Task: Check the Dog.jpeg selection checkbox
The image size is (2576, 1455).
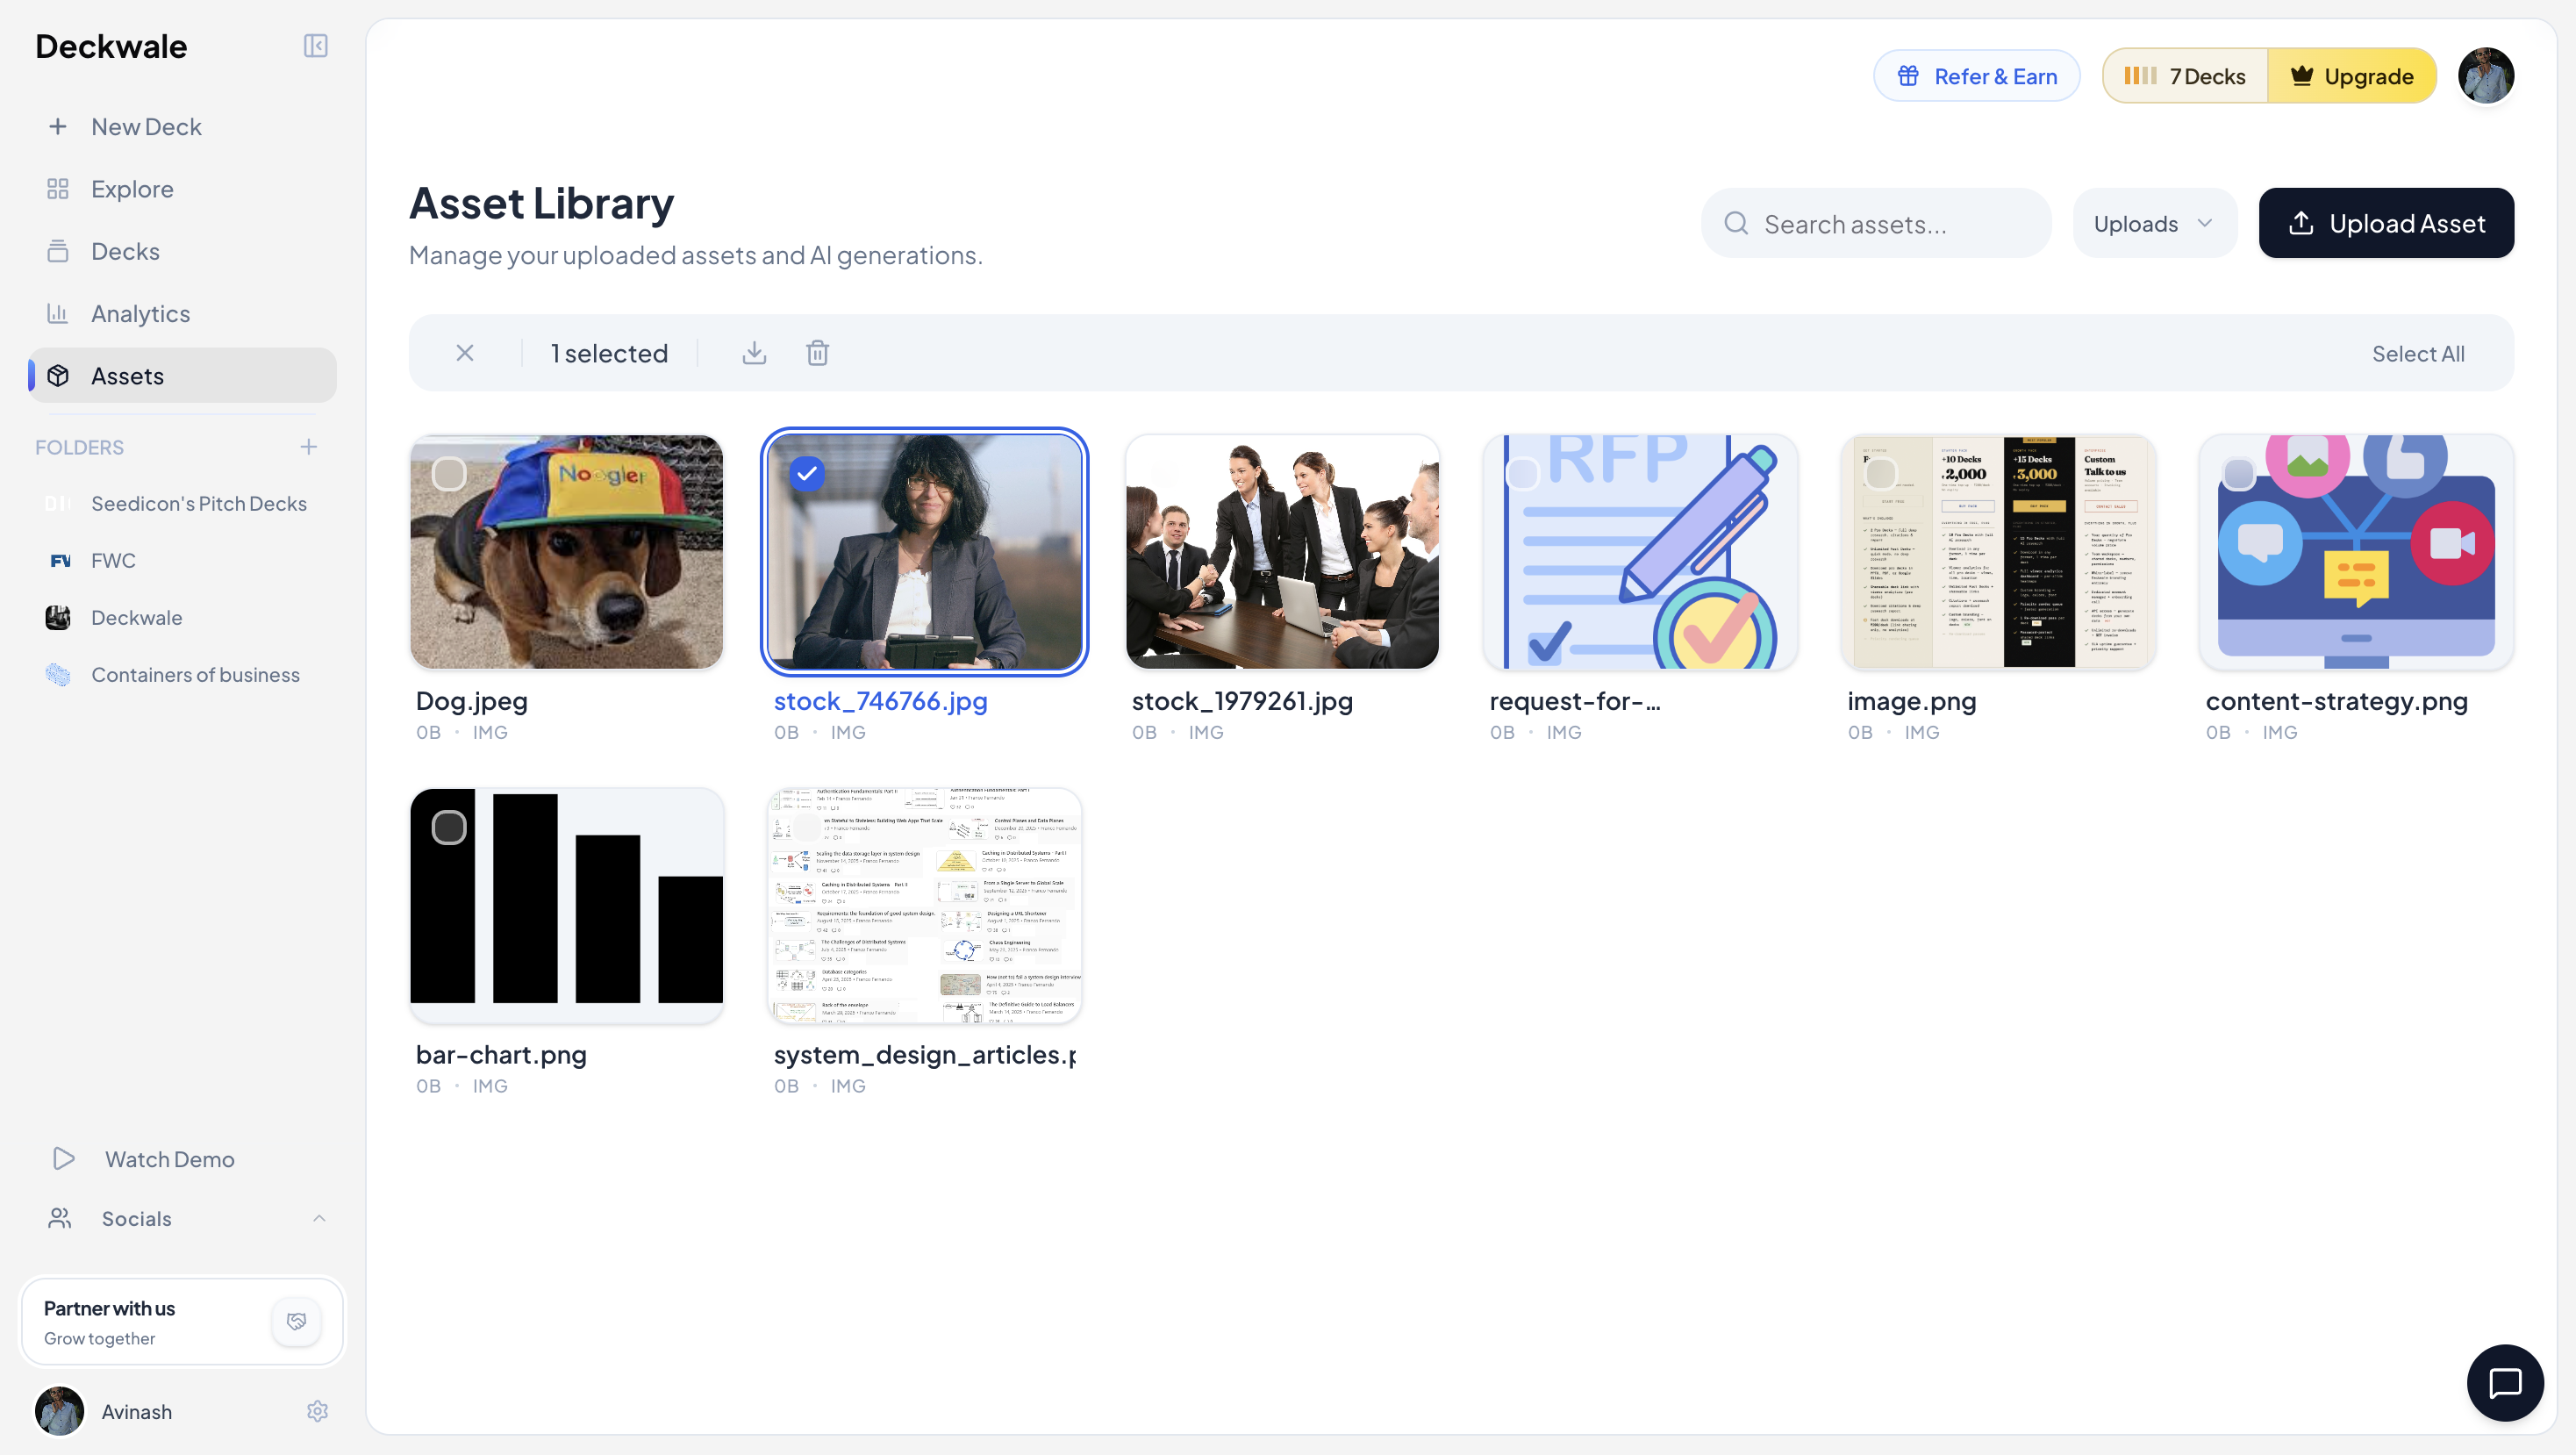Action: (x=449, y=473)
